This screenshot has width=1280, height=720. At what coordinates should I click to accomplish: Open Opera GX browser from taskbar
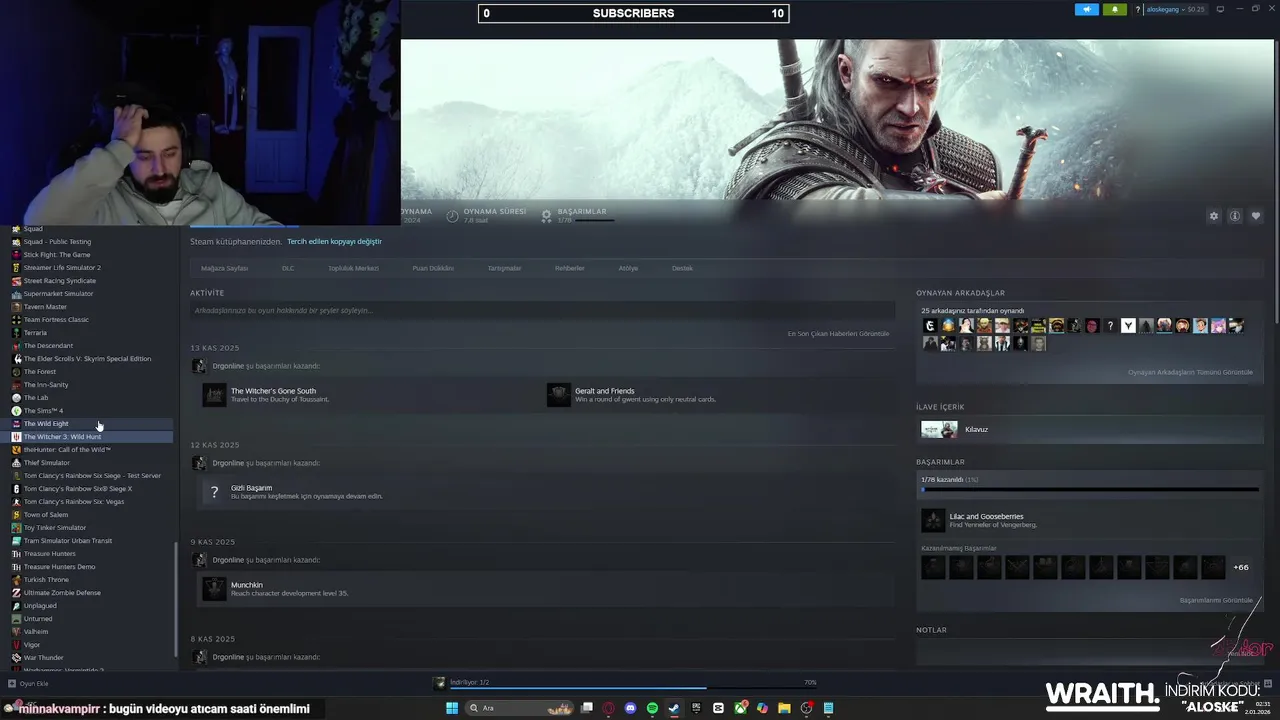point(608,708)
